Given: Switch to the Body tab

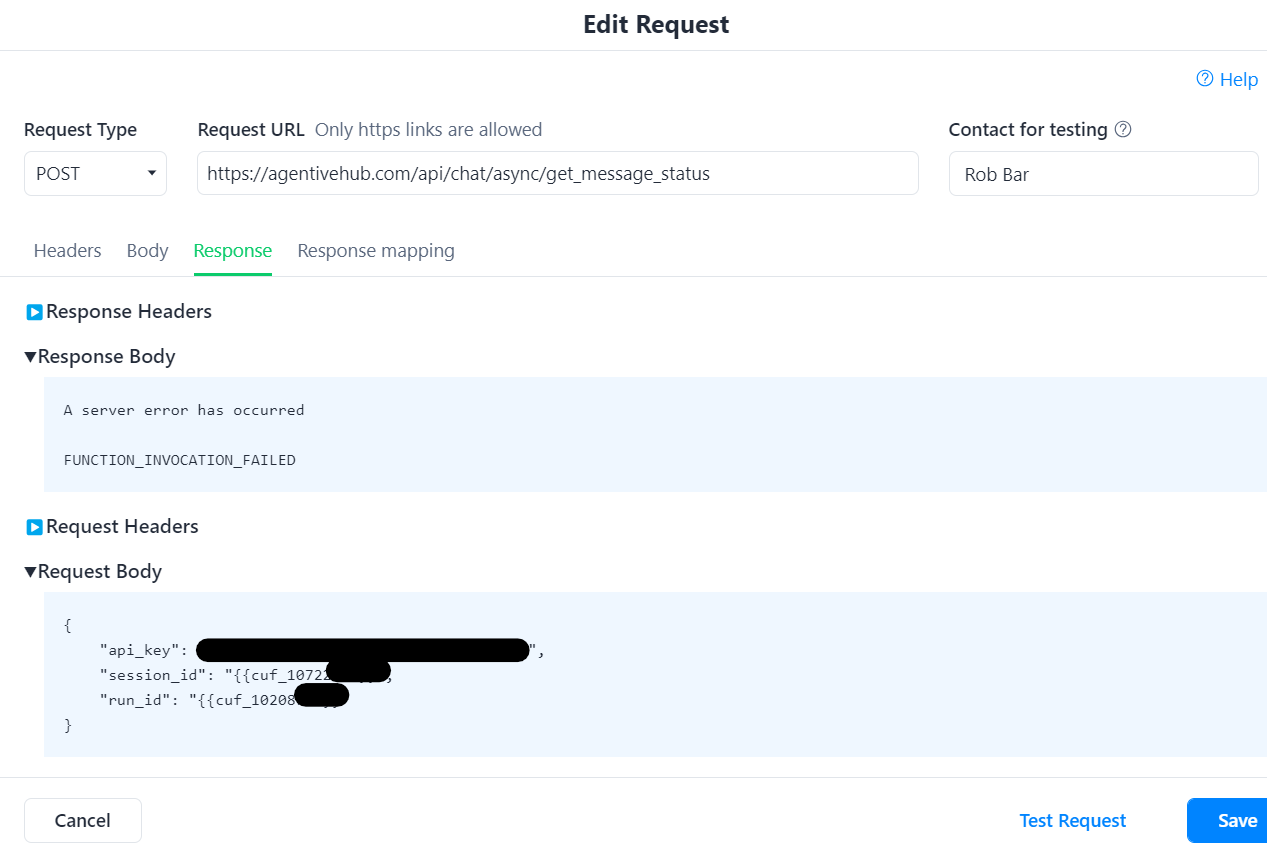Looking at the screenshot, I should coord(147,250).
